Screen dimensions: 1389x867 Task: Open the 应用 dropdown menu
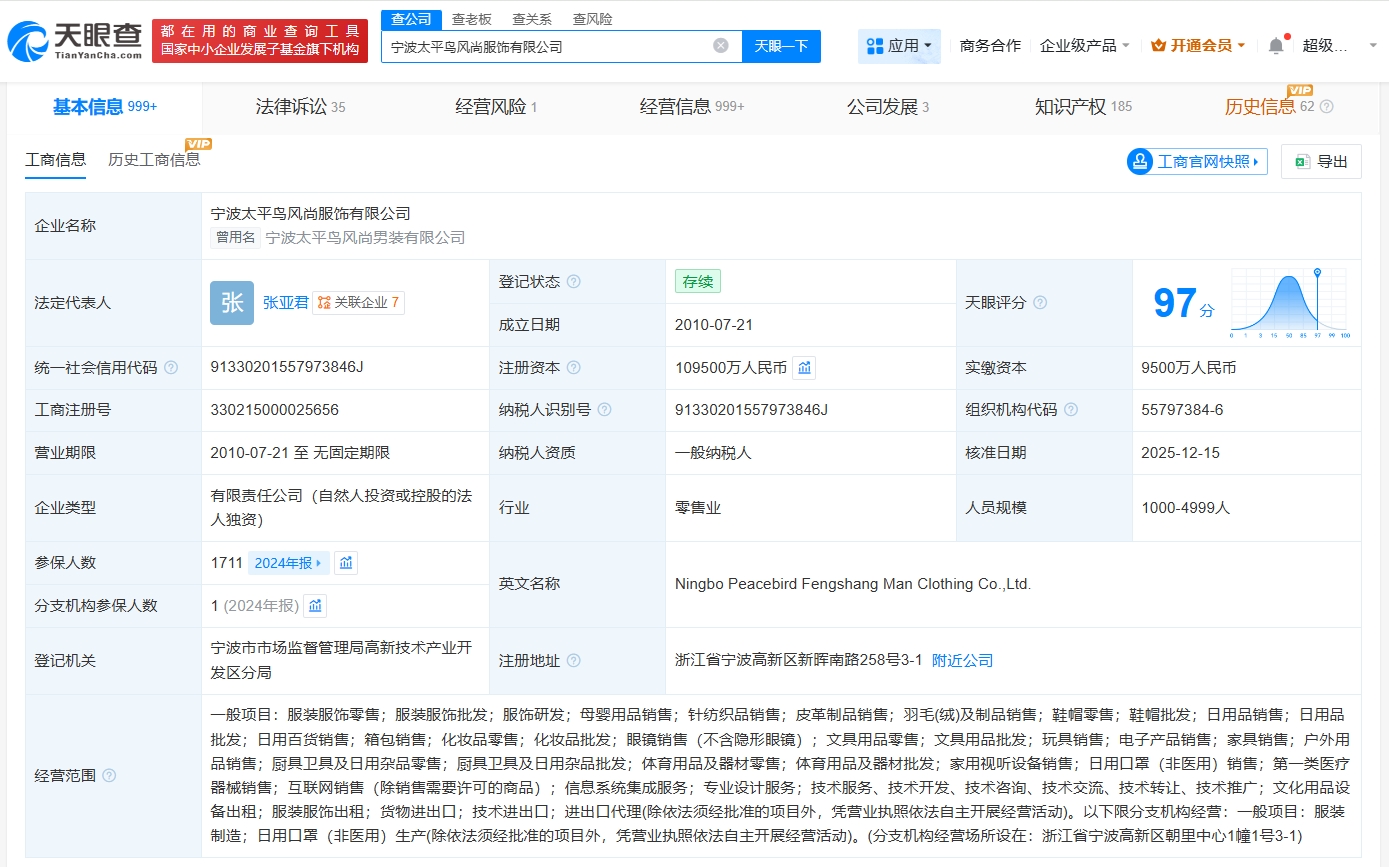[898, 46]
